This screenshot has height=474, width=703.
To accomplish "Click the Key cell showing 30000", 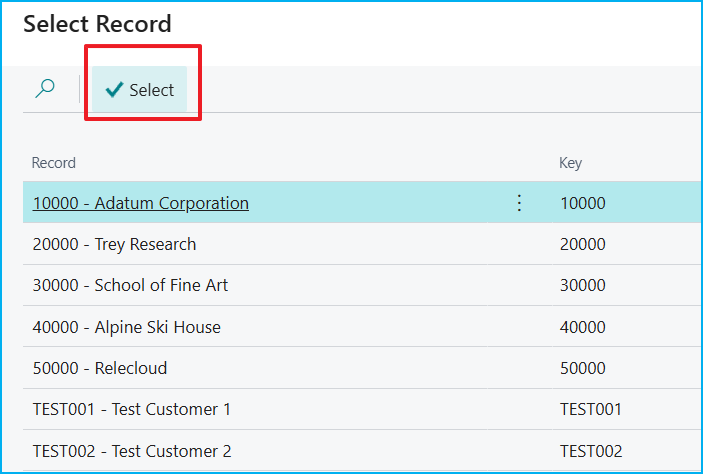I will pos(583,285).
